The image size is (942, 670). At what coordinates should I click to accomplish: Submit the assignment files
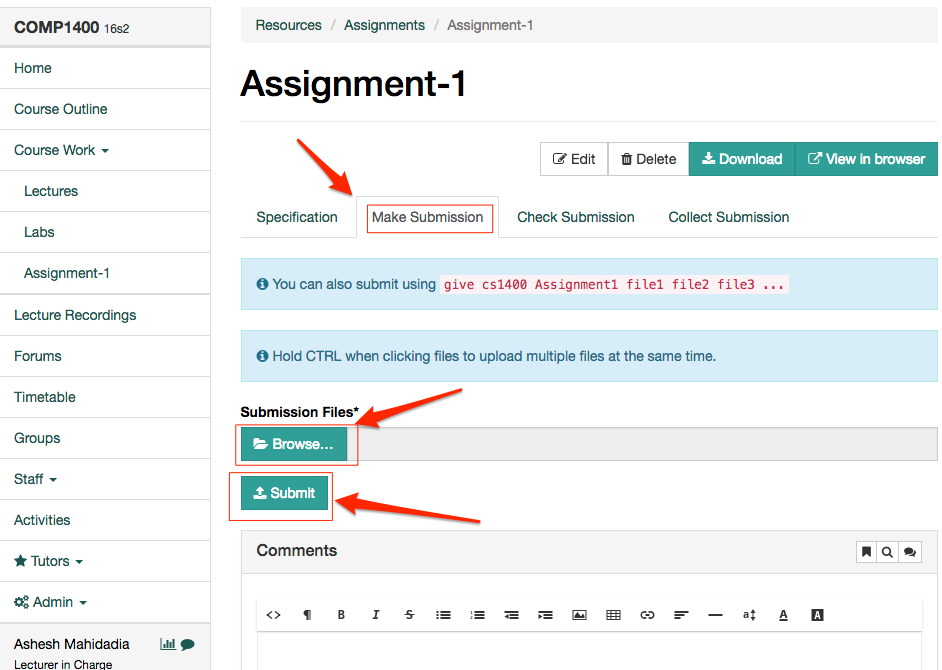pyautogui.click(x=284, y=493)
